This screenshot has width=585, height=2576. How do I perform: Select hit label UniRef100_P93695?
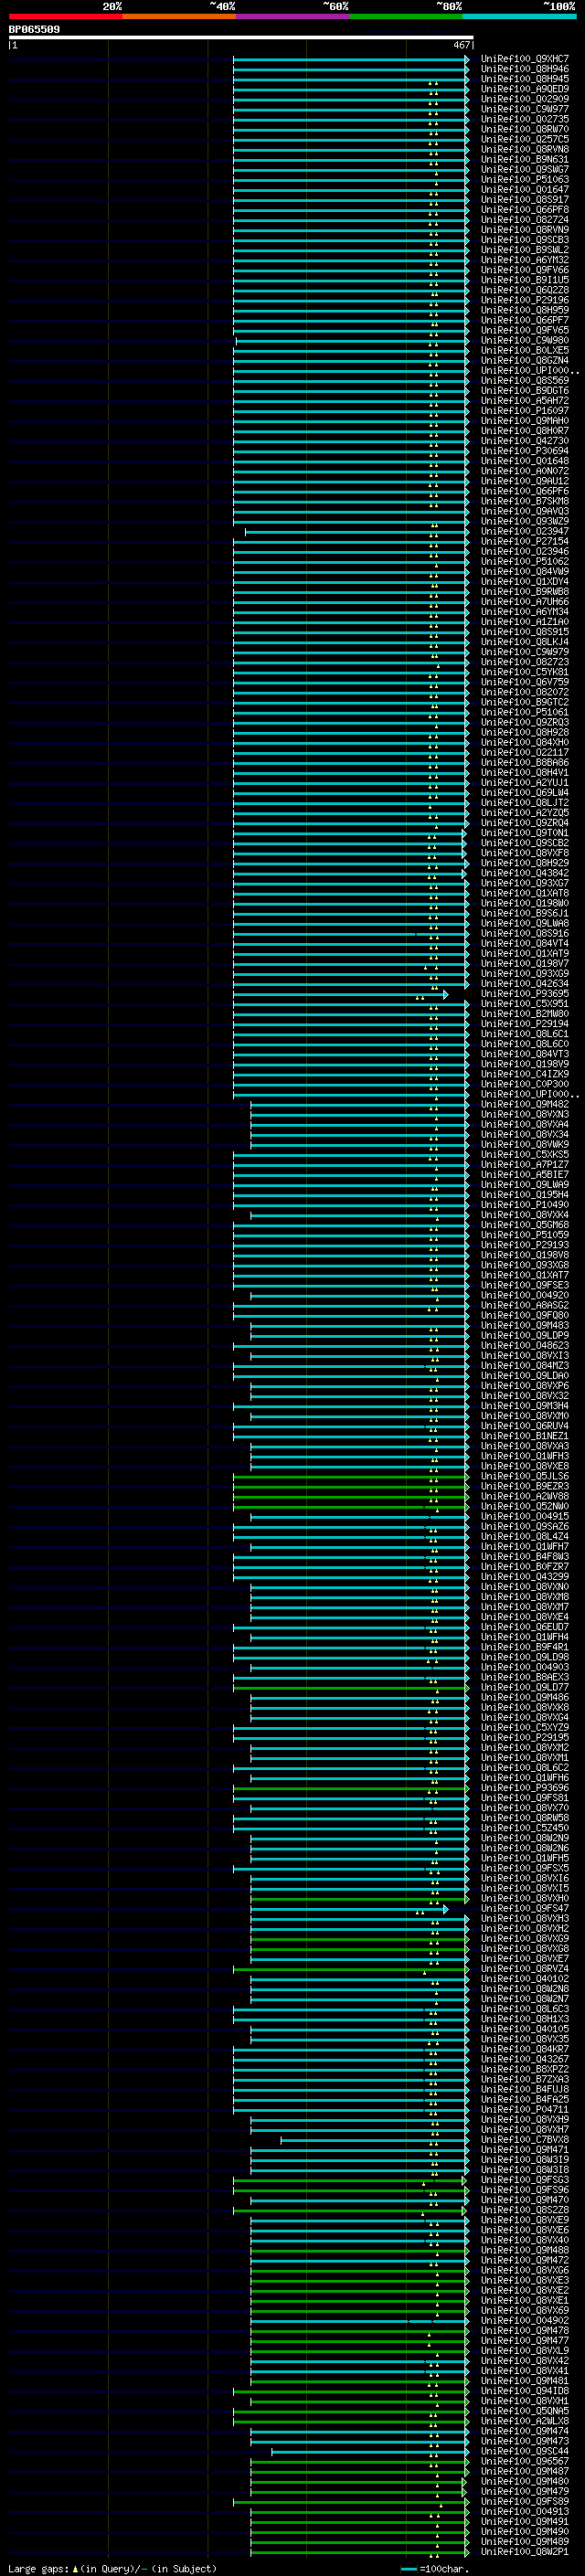tap(524, 994)
